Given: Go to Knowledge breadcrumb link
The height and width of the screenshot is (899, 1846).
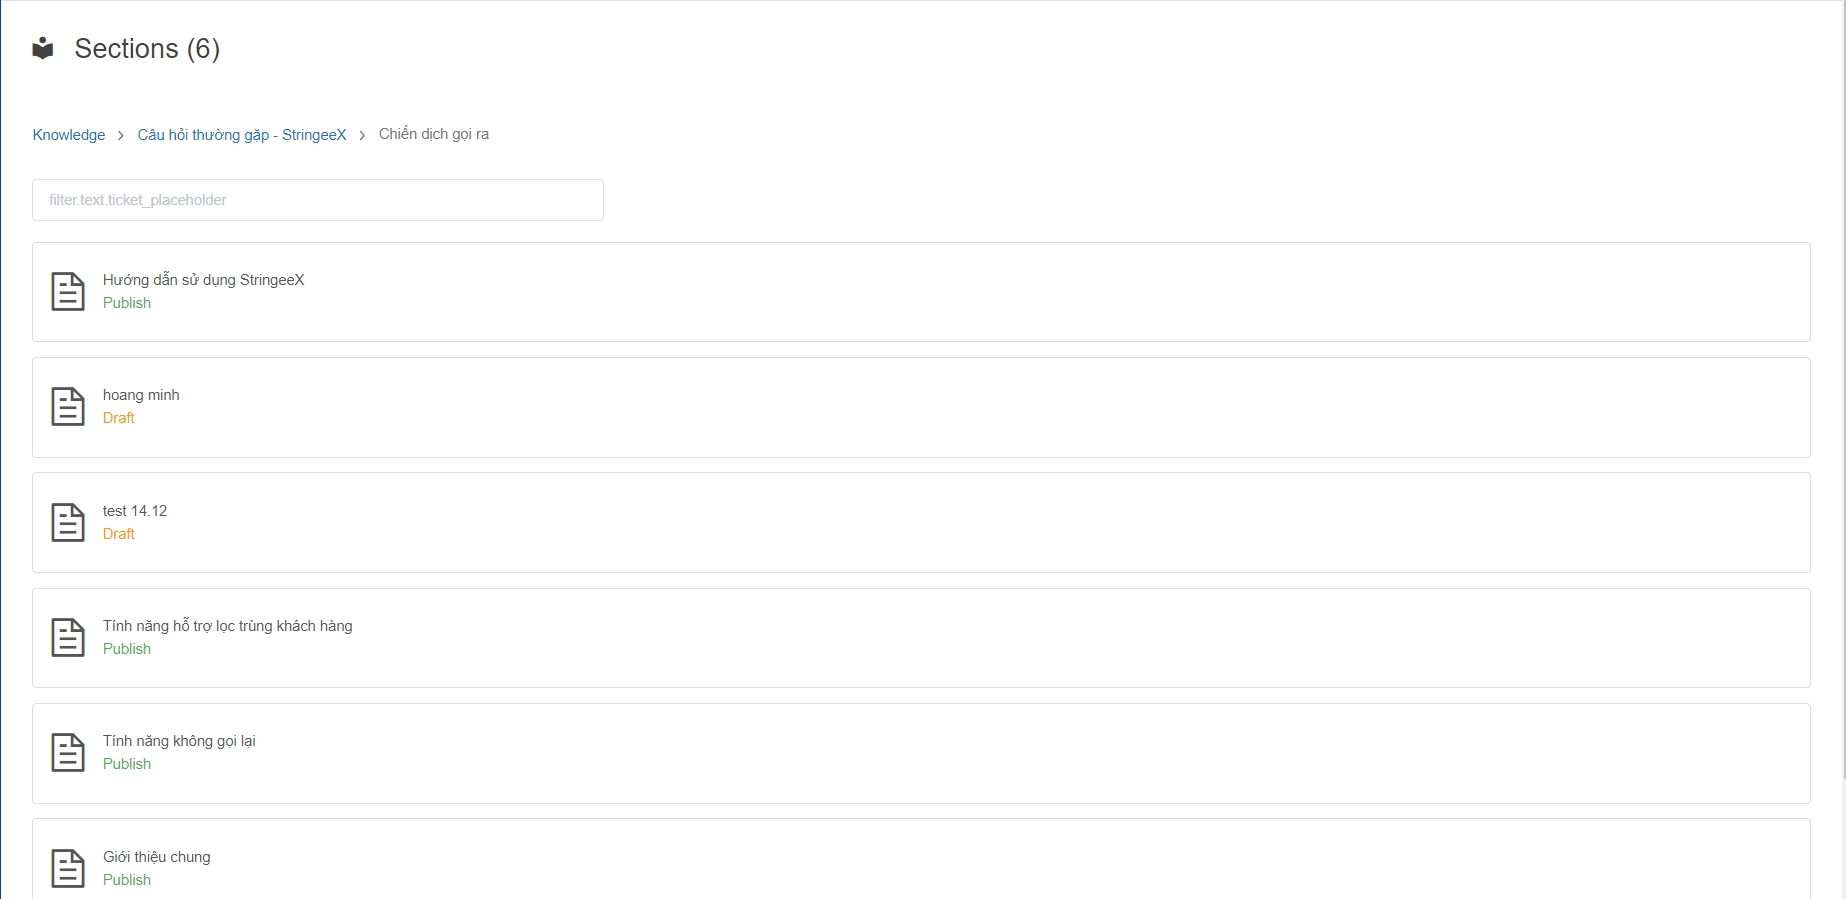Looking at the screenshot, I should 69,135.
